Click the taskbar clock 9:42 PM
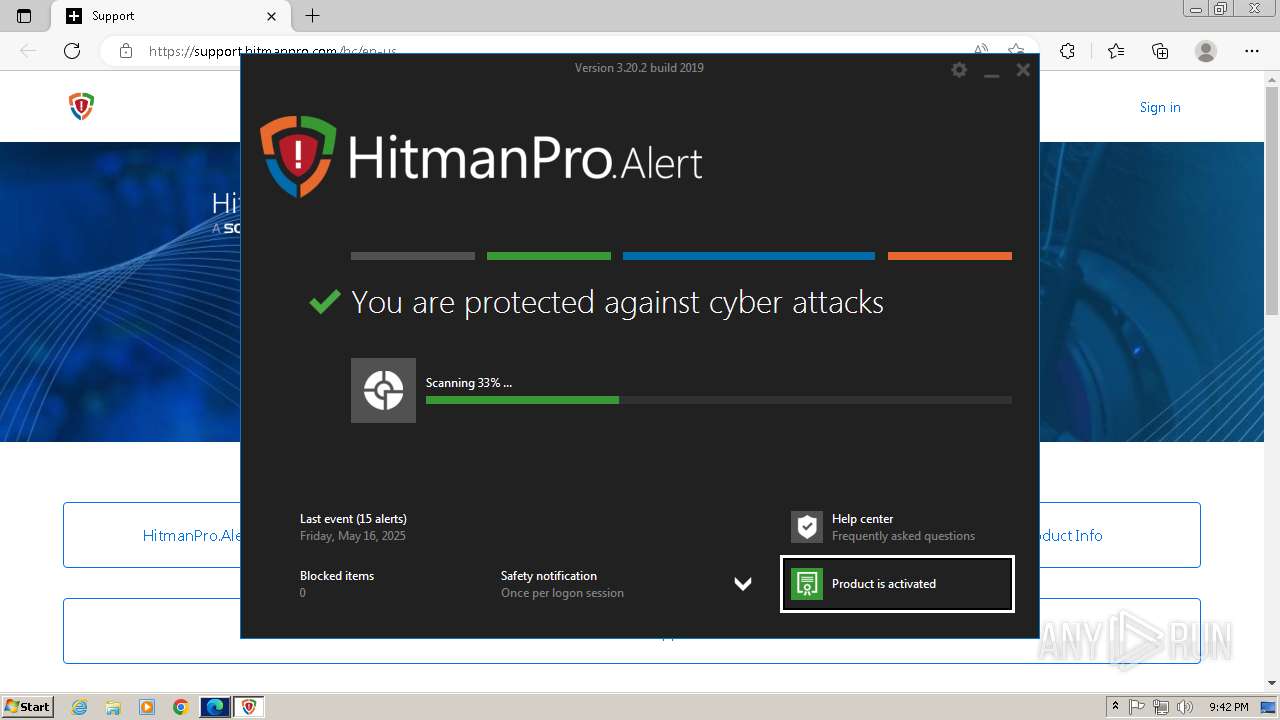The height and width of the screenshot is (720, 1280). pyautogui.click(x=1228, y=707)
